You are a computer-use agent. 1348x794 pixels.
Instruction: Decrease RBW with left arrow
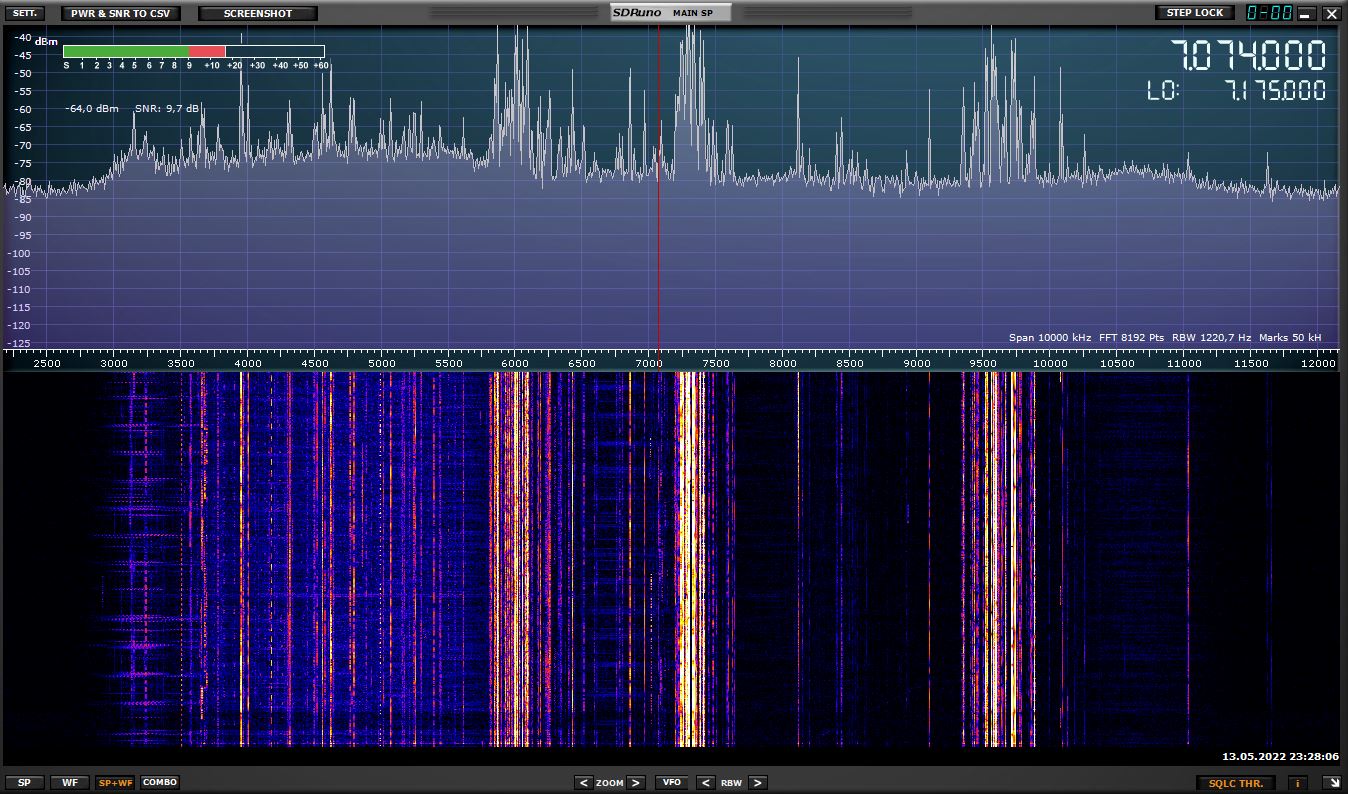pyautogui.click(x=705, y=783)
